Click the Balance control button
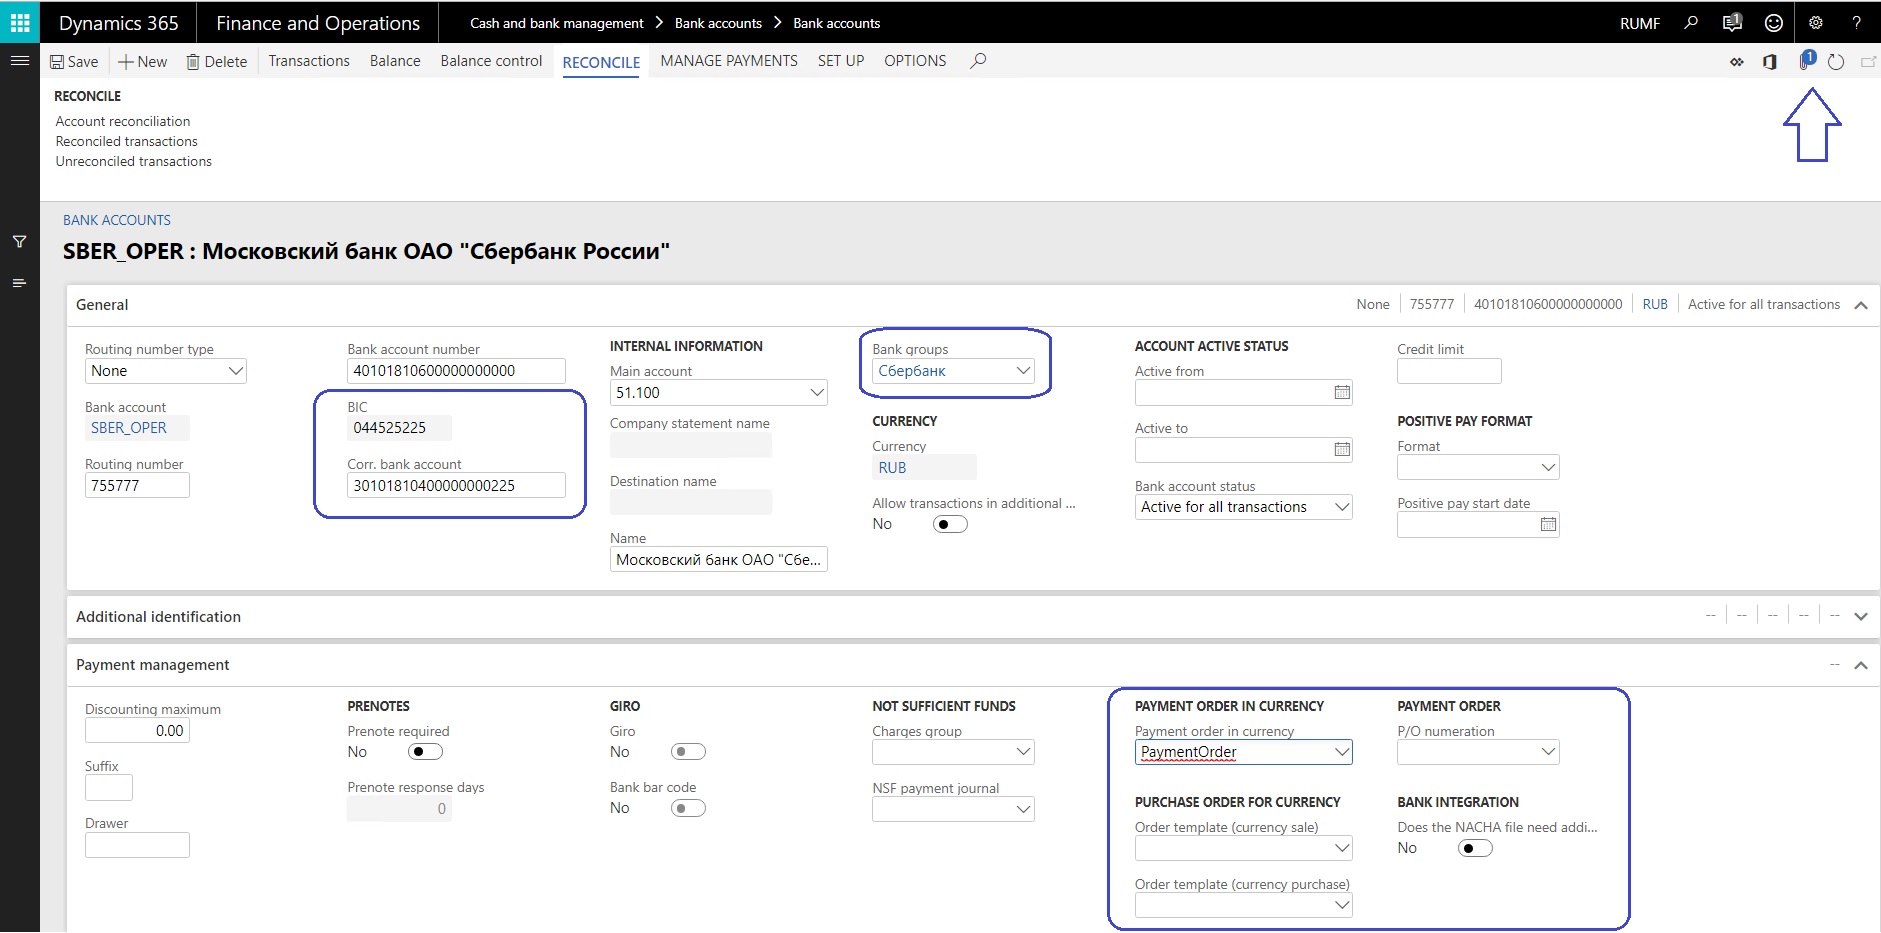The height and width of the screenshot is (933, 1881). [x=491, y=61]
